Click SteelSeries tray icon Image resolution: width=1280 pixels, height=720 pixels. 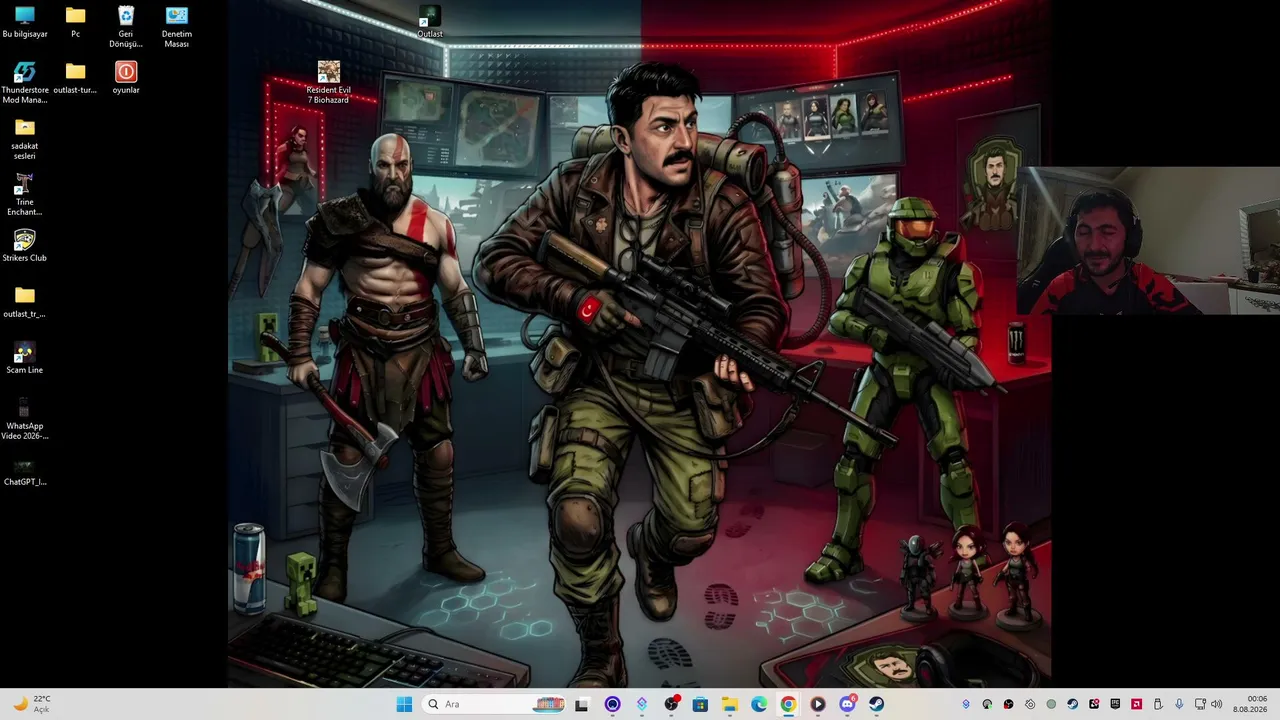click(1030, 704)
